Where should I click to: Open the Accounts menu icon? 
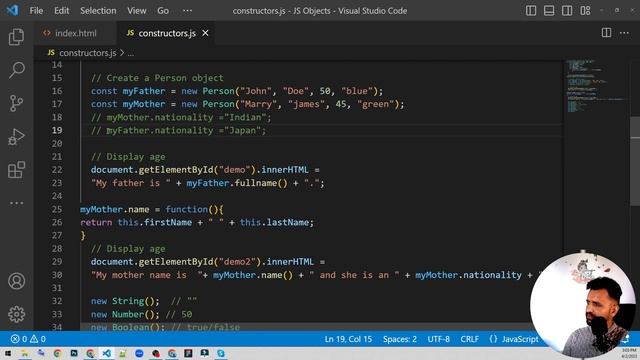[16, 281]
